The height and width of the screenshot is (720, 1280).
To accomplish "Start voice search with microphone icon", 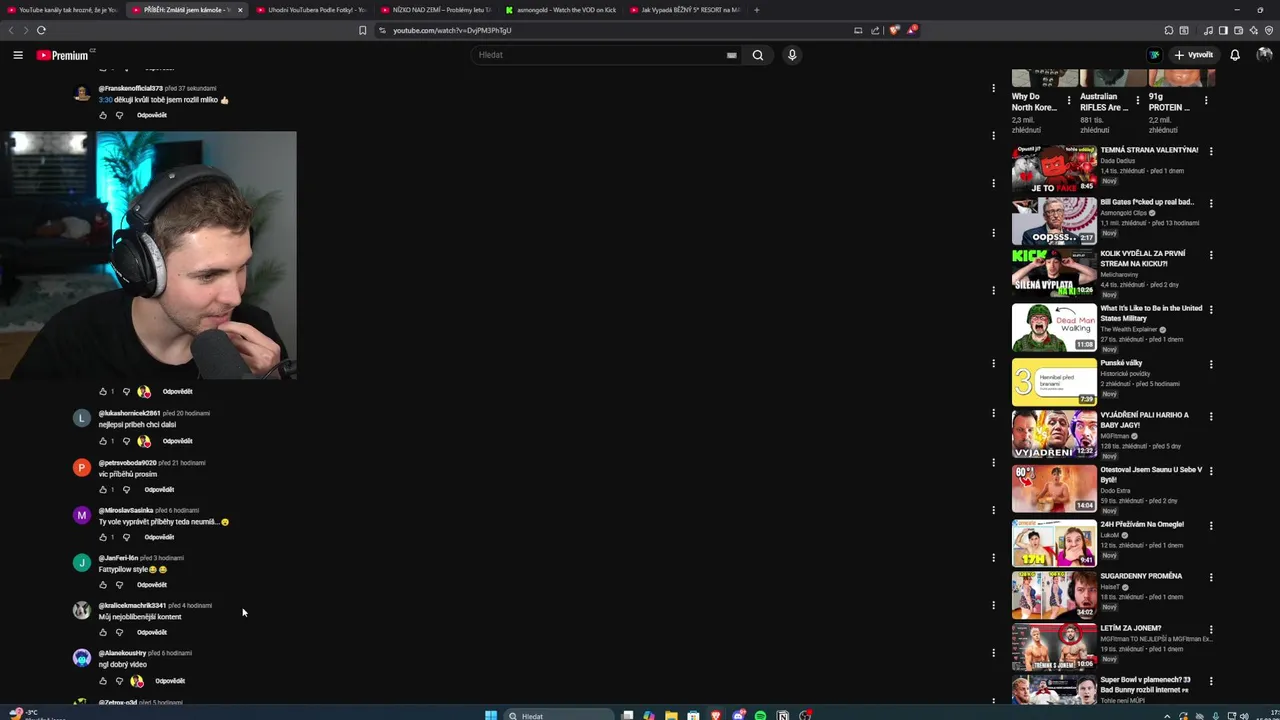I will click(x=792, y=55).
